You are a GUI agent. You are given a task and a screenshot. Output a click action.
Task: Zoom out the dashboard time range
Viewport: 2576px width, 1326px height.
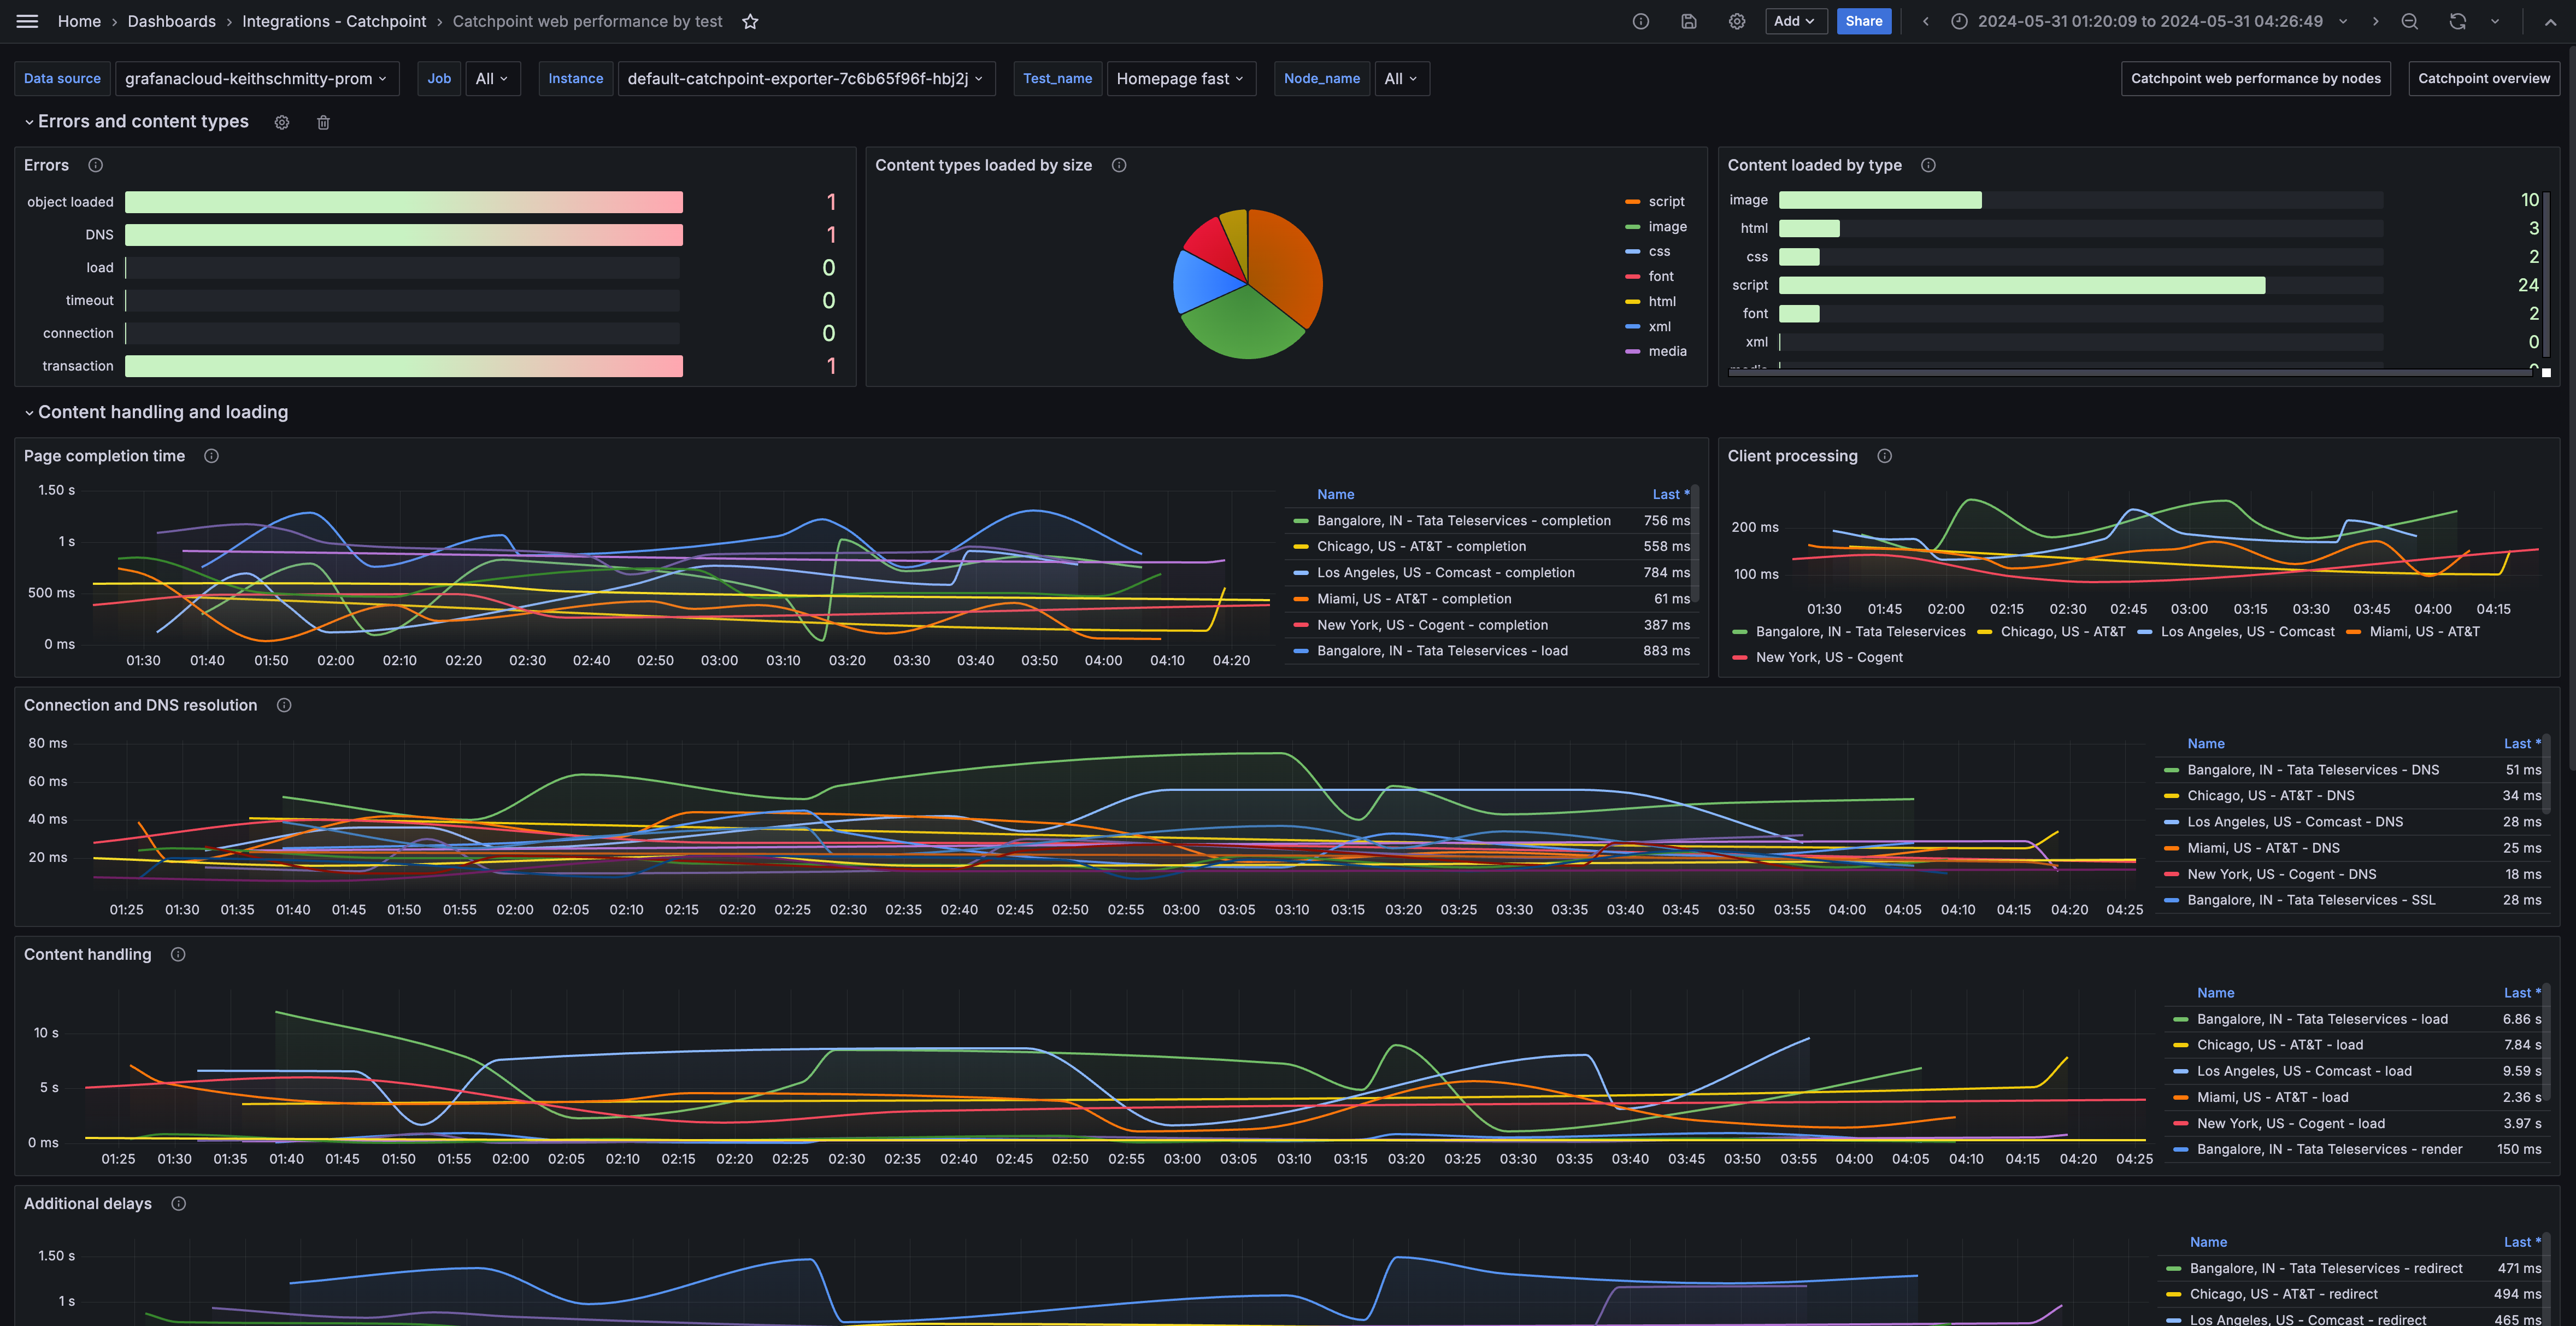click(2410, 21)
